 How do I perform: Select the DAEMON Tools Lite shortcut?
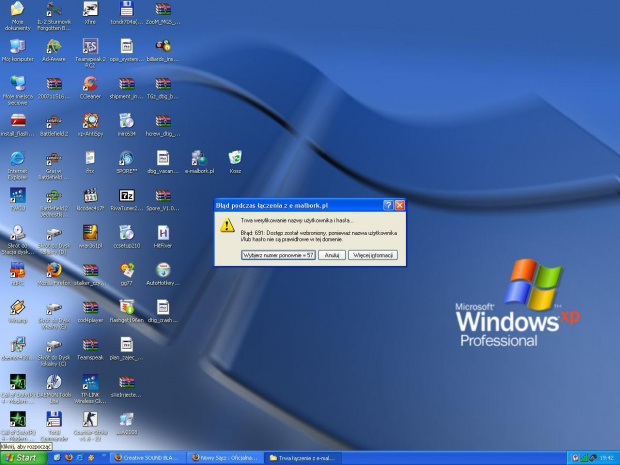click(x=54, y=388)
